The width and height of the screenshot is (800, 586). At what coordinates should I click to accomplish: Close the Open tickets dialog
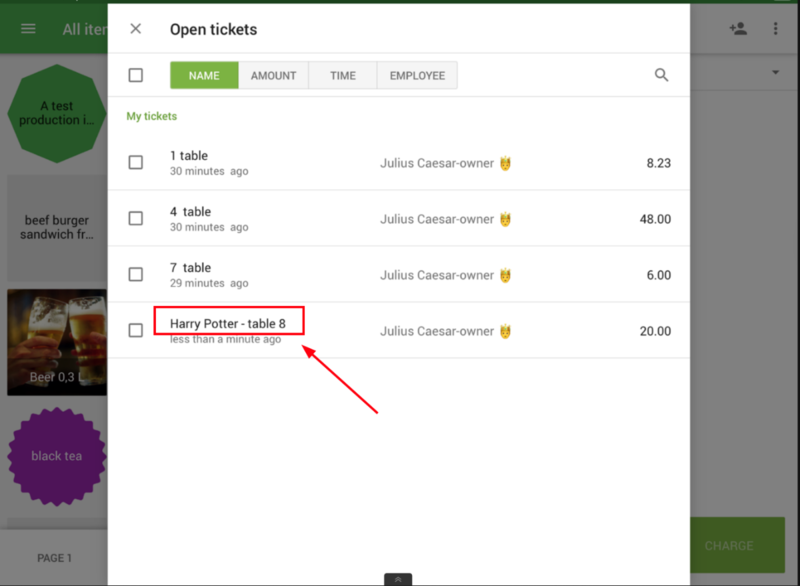(x=136, y=29)
